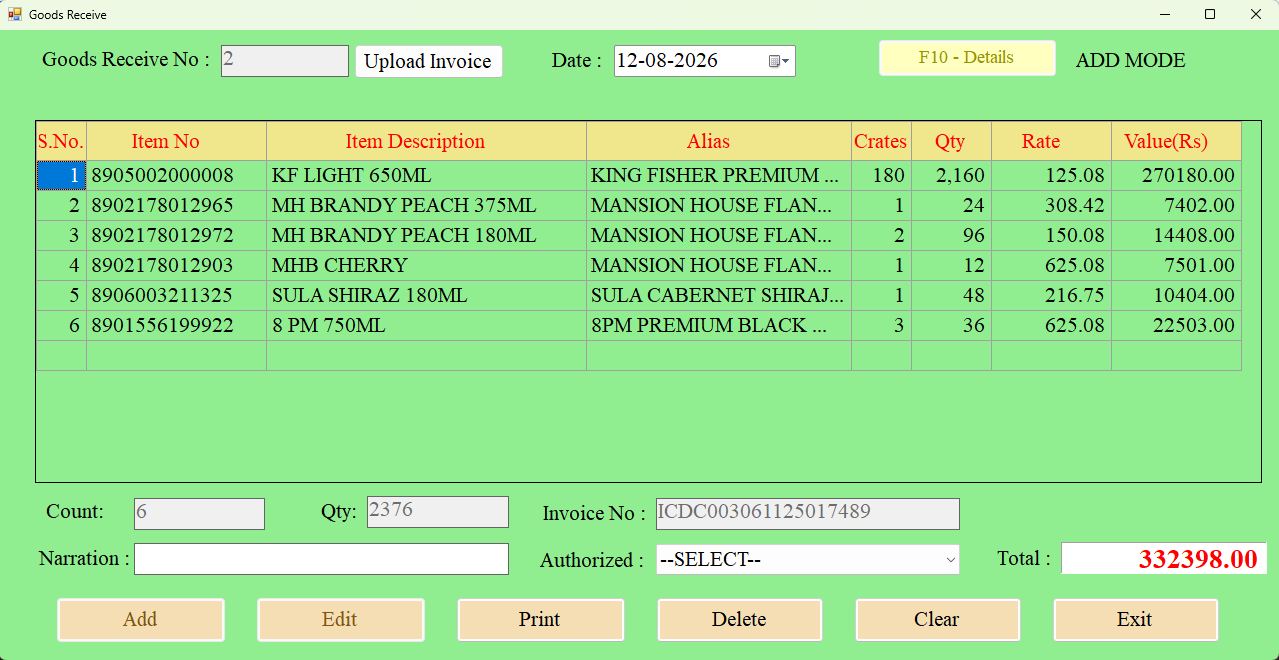The height and width of the screenshot is (660, 1279).
Task: Select the S.No. column header
Action: coord(61,142)
